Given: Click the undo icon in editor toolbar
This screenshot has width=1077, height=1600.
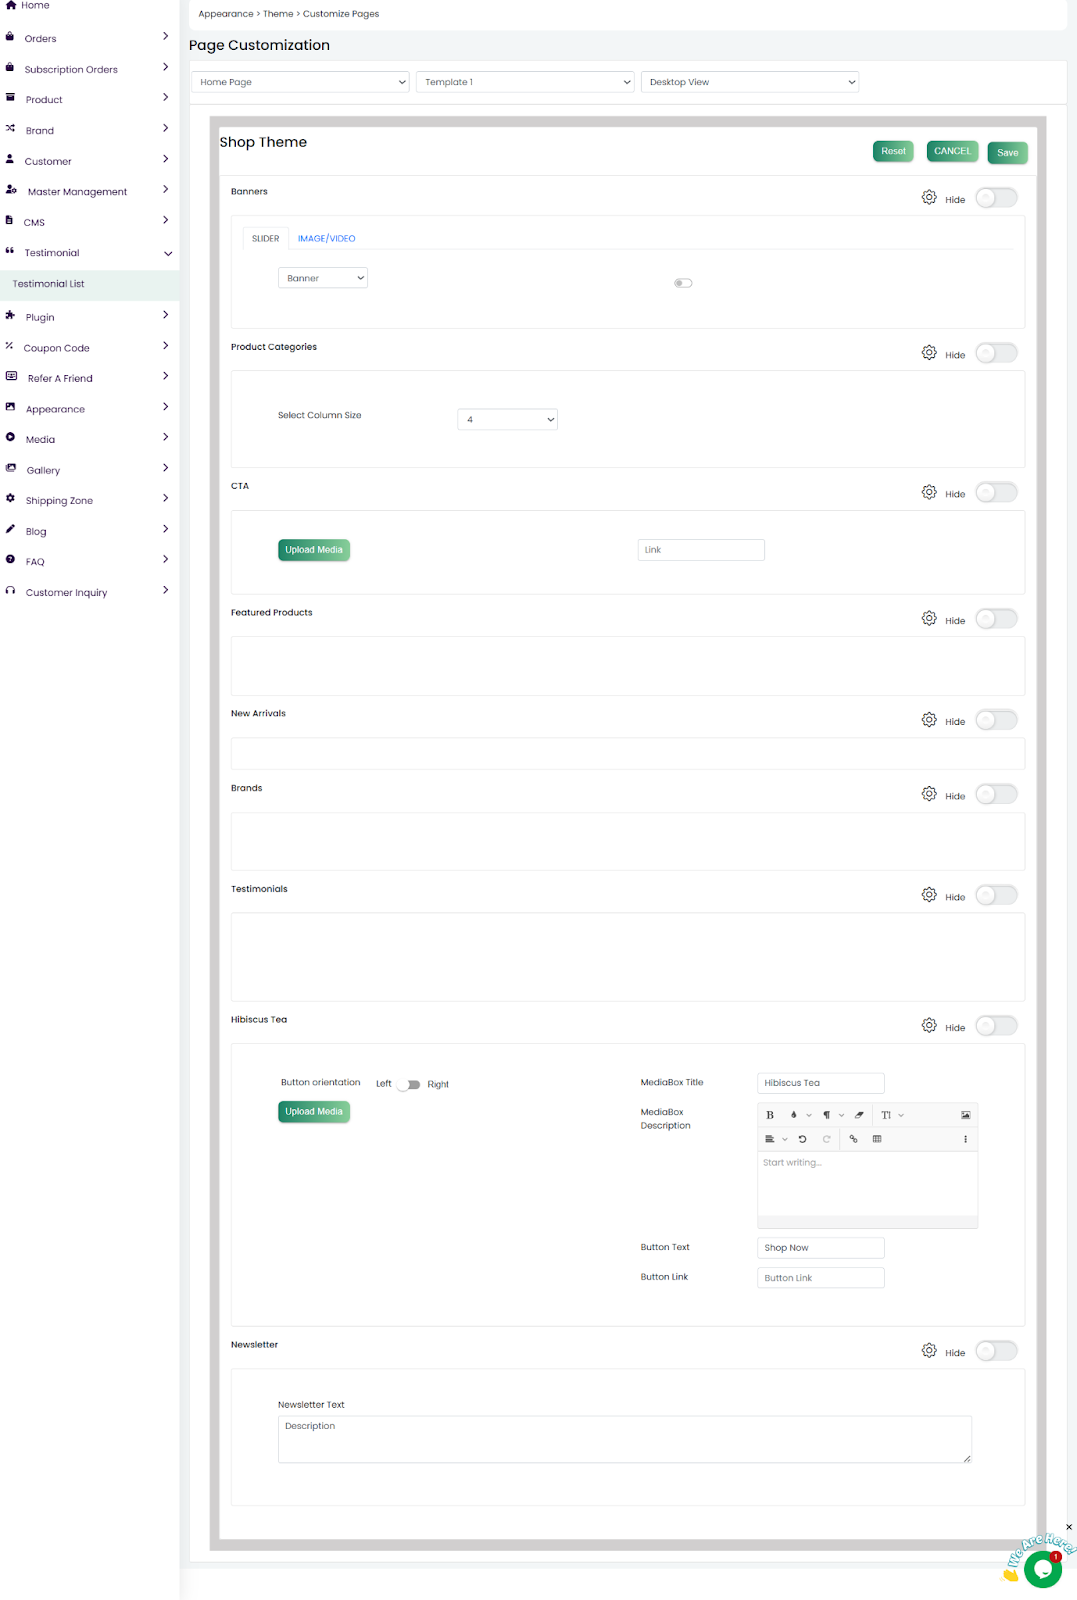Looking at the screenshot, I should (x=802, y=1139).
